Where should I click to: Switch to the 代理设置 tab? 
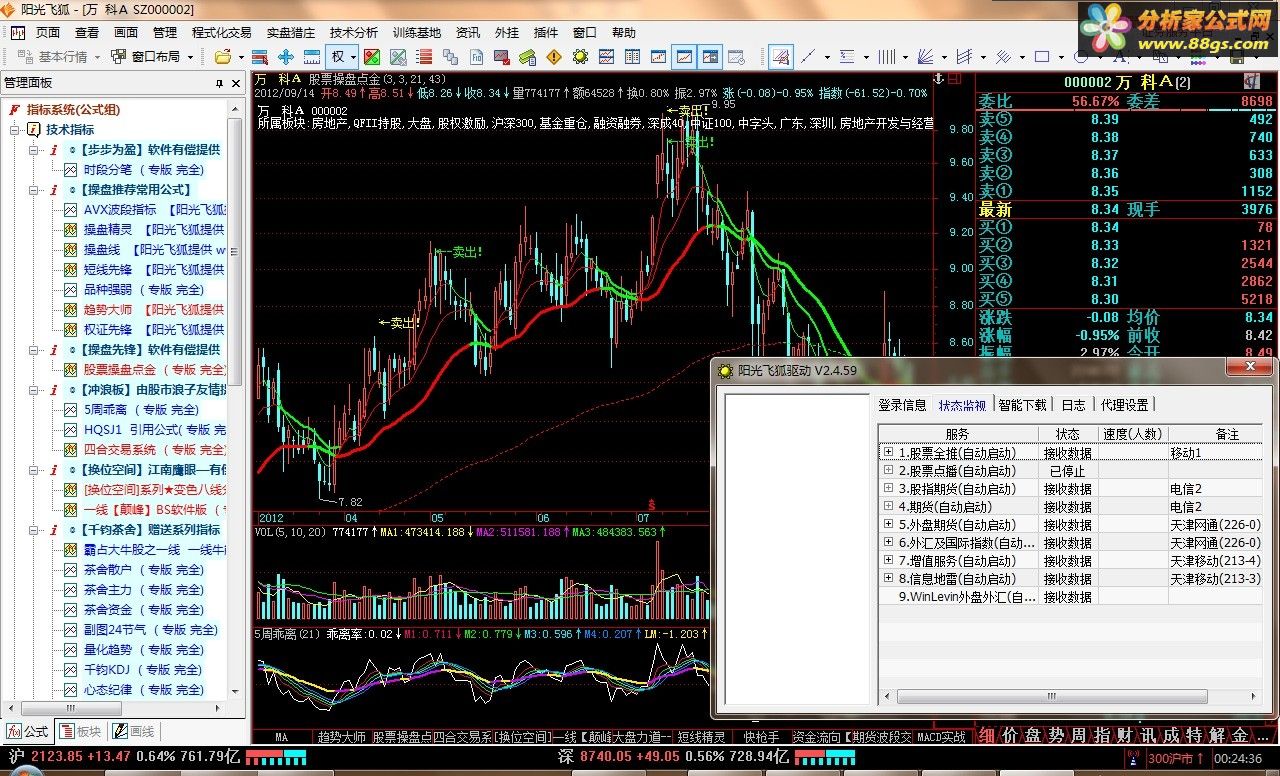pos(1125,405)
